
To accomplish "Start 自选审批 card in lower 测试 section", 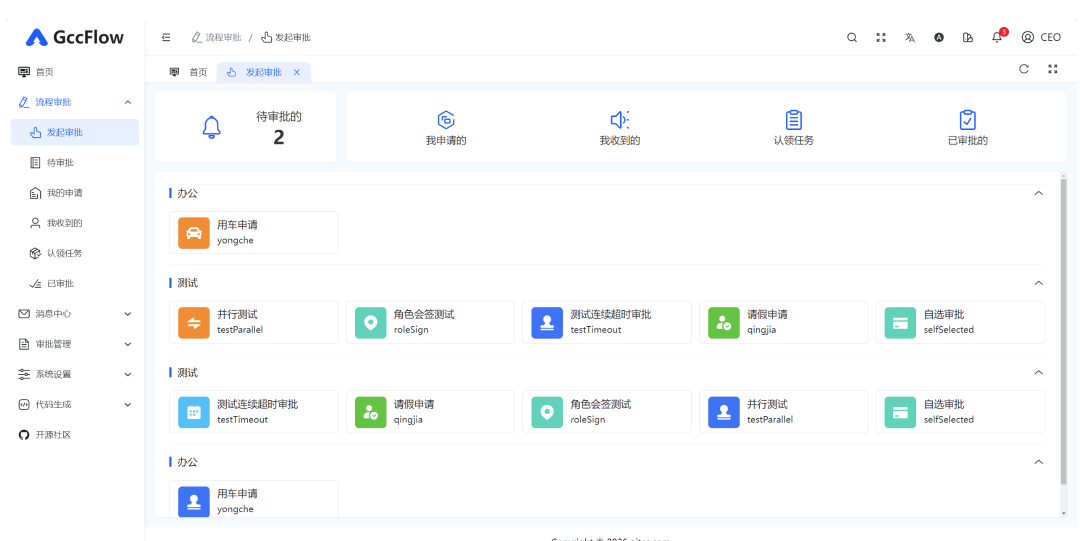I will pos(960,411).
